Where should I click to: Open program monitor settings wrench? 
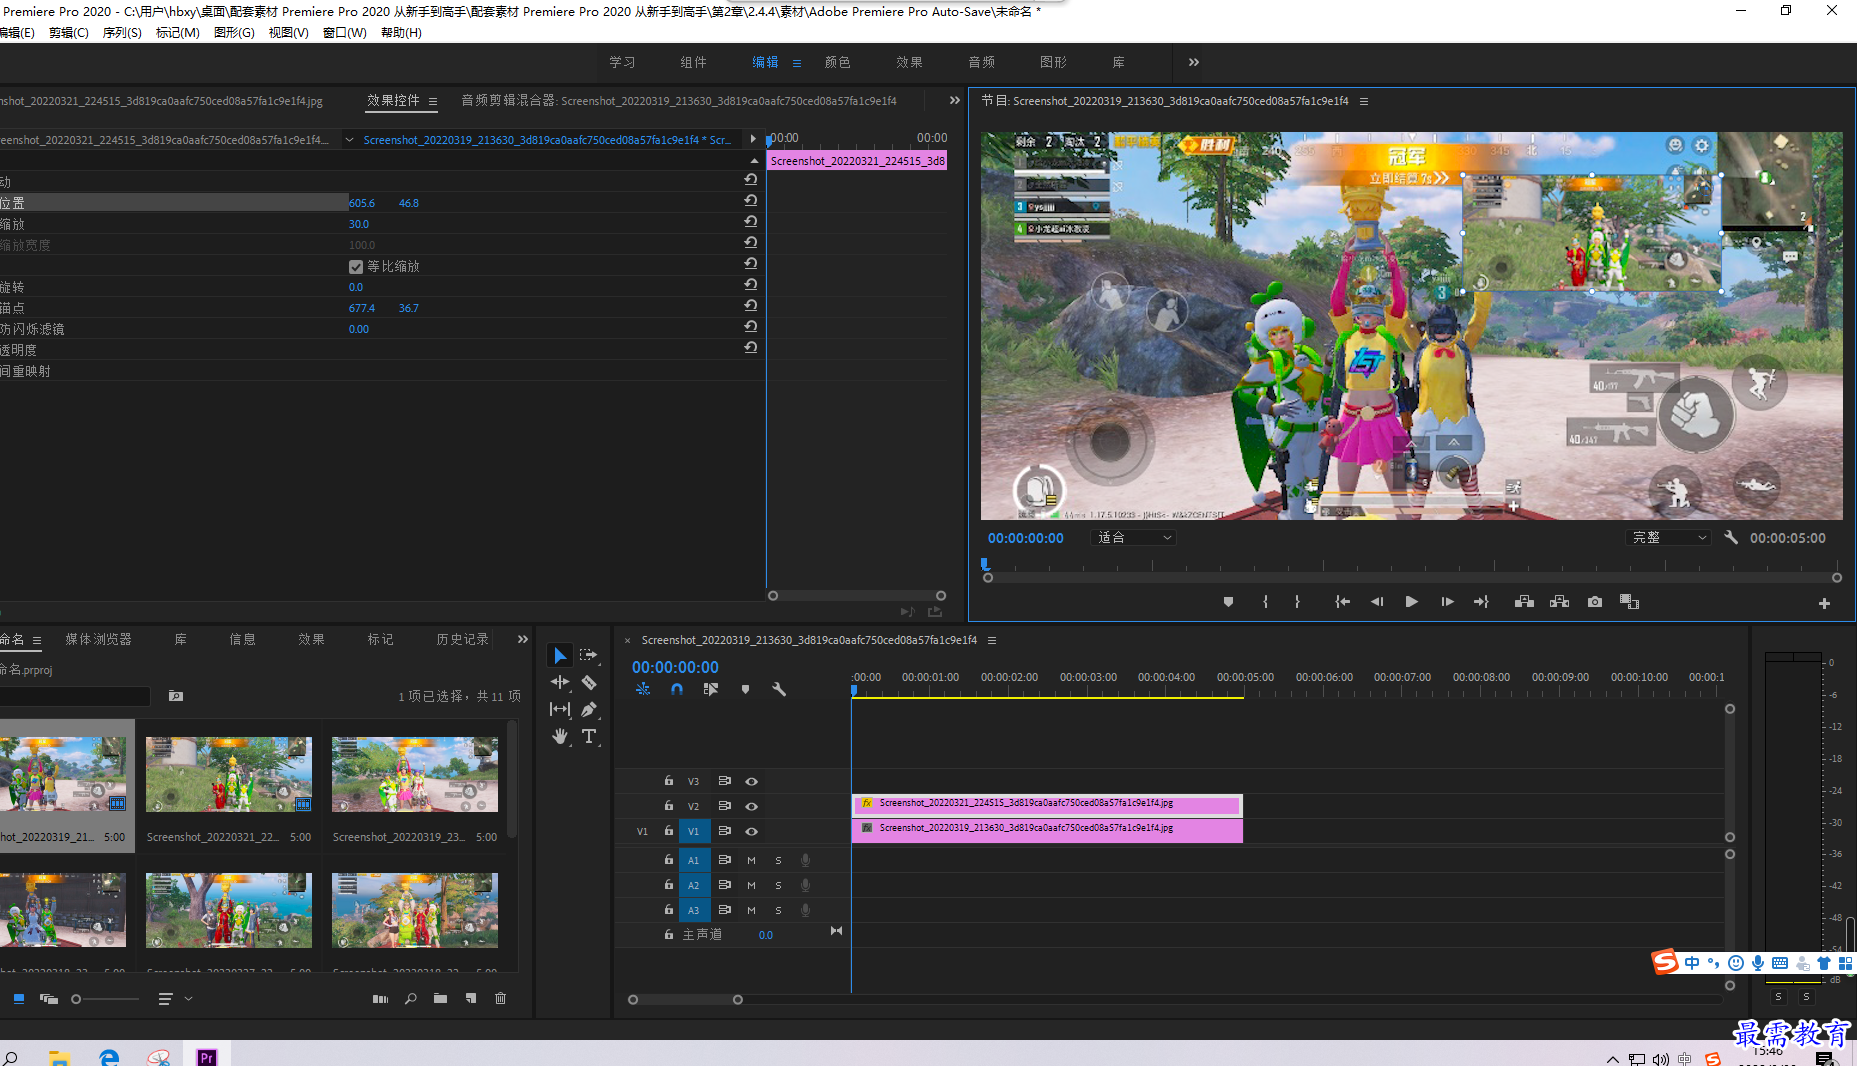coord(1731,537)
